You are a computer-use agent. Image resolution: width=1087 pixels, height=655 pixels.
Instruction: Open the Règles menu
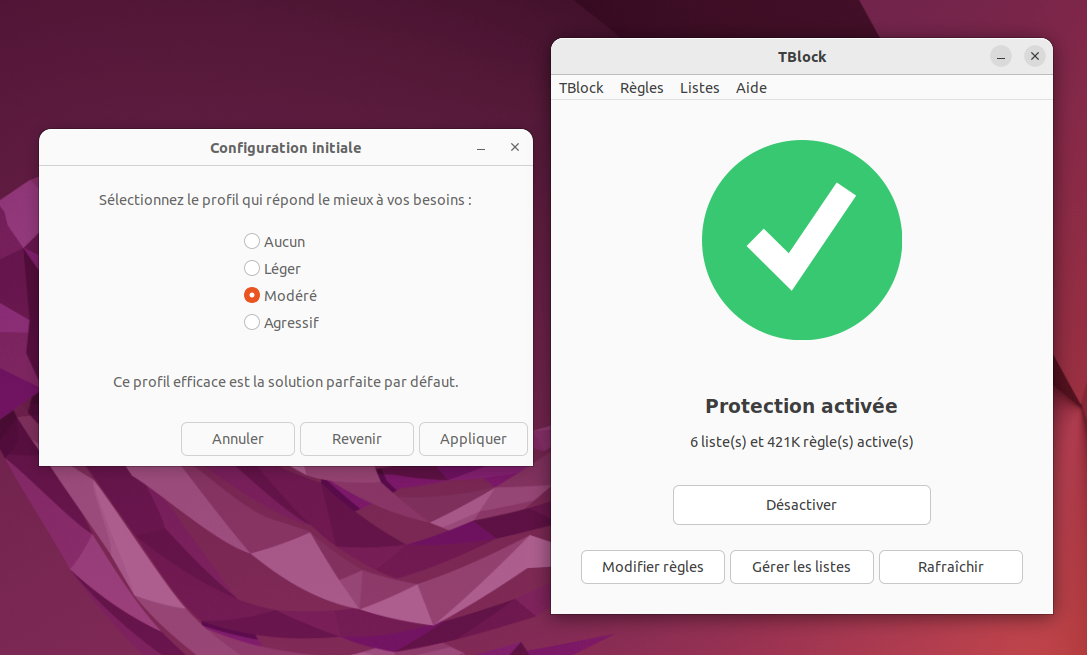point(641,88)
